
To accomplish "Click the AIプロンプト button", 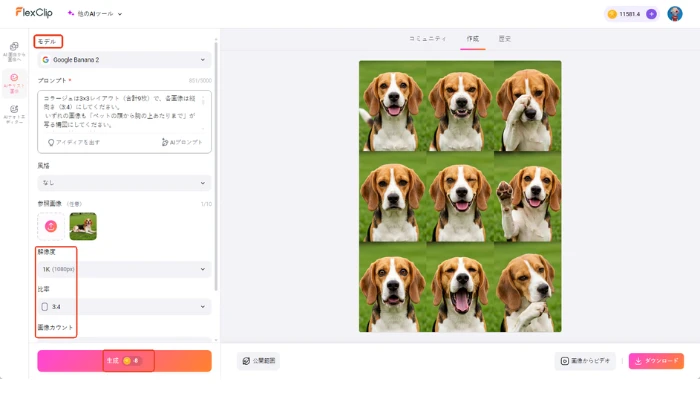I will tap(182, 142).
